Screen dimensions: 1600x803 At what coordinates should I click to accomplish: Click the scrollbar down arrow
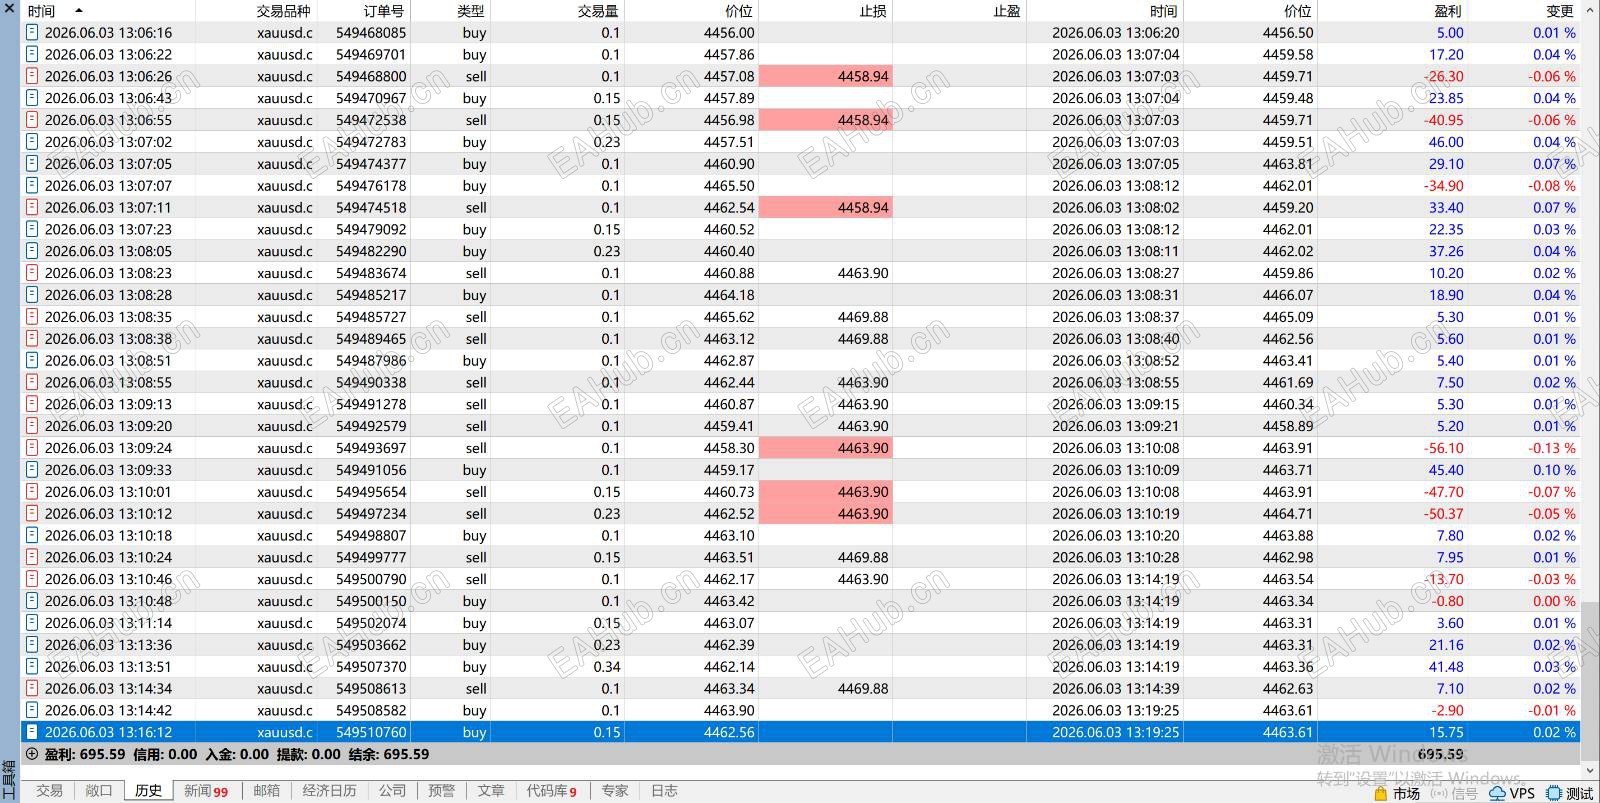[1590, 770]
